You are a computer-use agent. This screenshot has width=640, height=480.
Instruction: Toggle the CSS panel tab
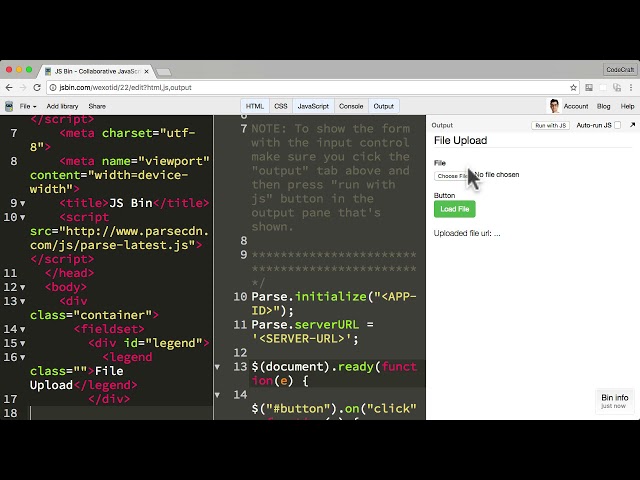coord(281,106)
